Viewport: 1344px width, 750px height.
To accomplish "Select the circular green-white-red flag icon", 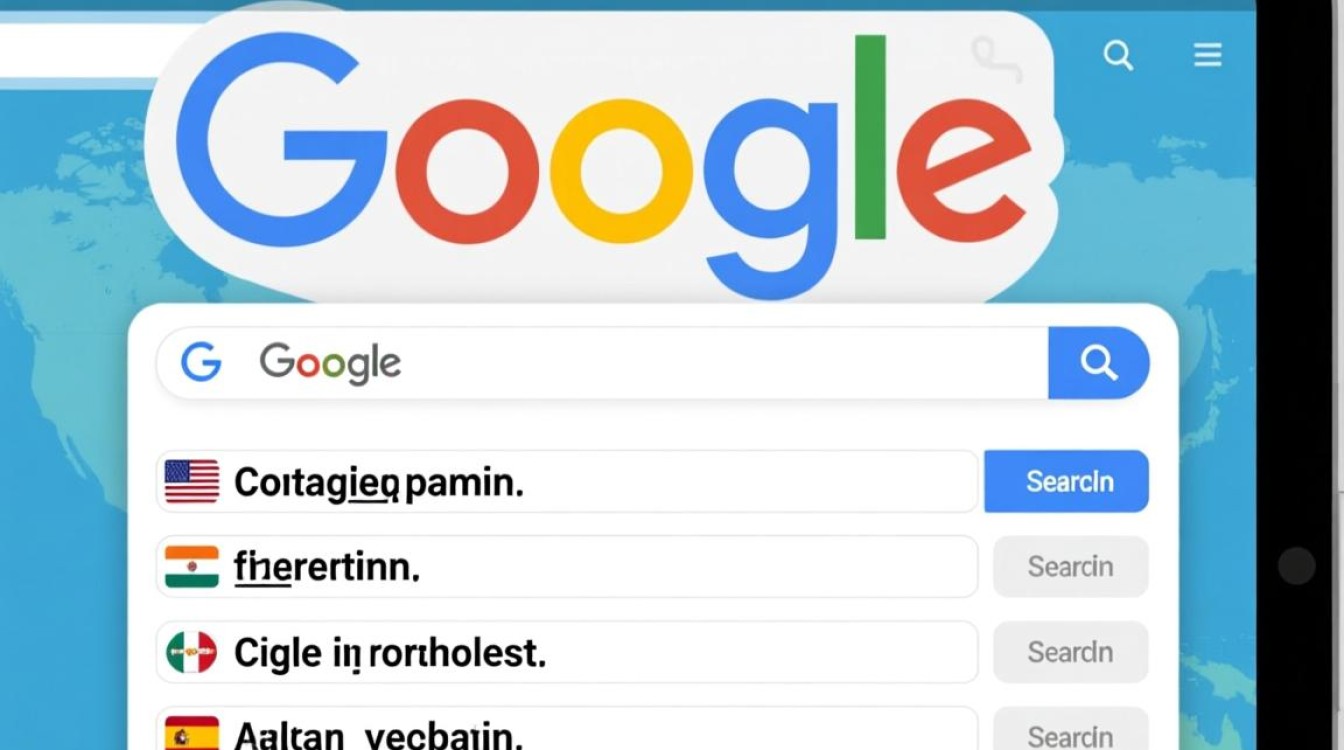I will click(x=191, y=653).
